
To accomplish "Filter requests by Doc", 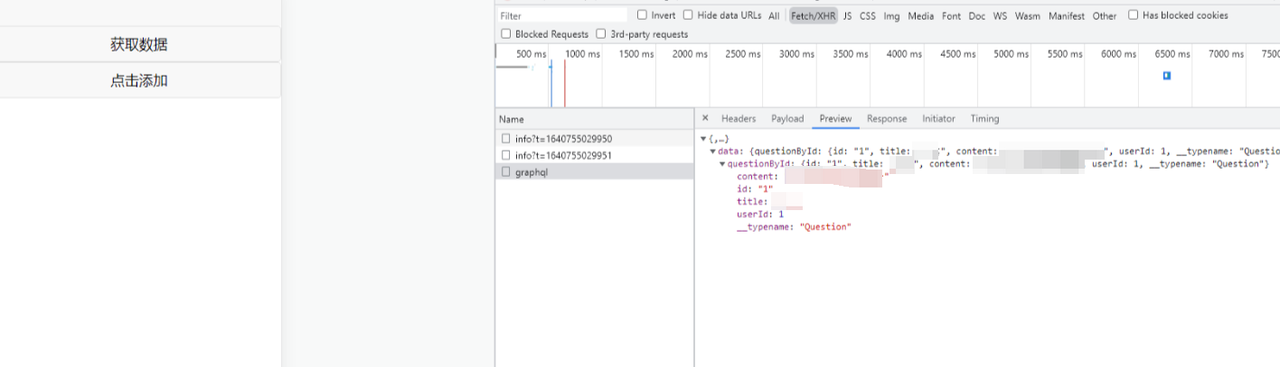I will click(977, 16).
